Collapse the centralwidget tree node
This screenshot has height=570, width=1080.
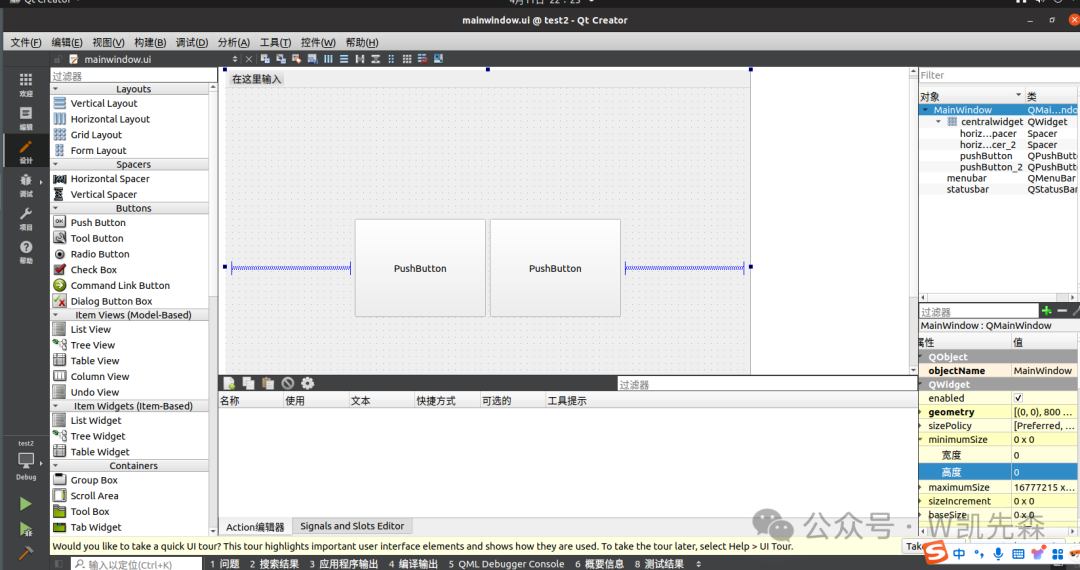pos(938,122)
